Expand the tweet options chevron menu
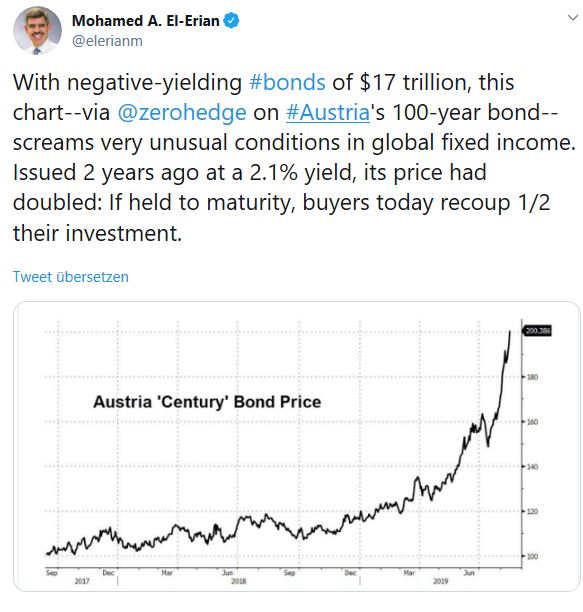This screenshot has height=612, width=583. 572,18
